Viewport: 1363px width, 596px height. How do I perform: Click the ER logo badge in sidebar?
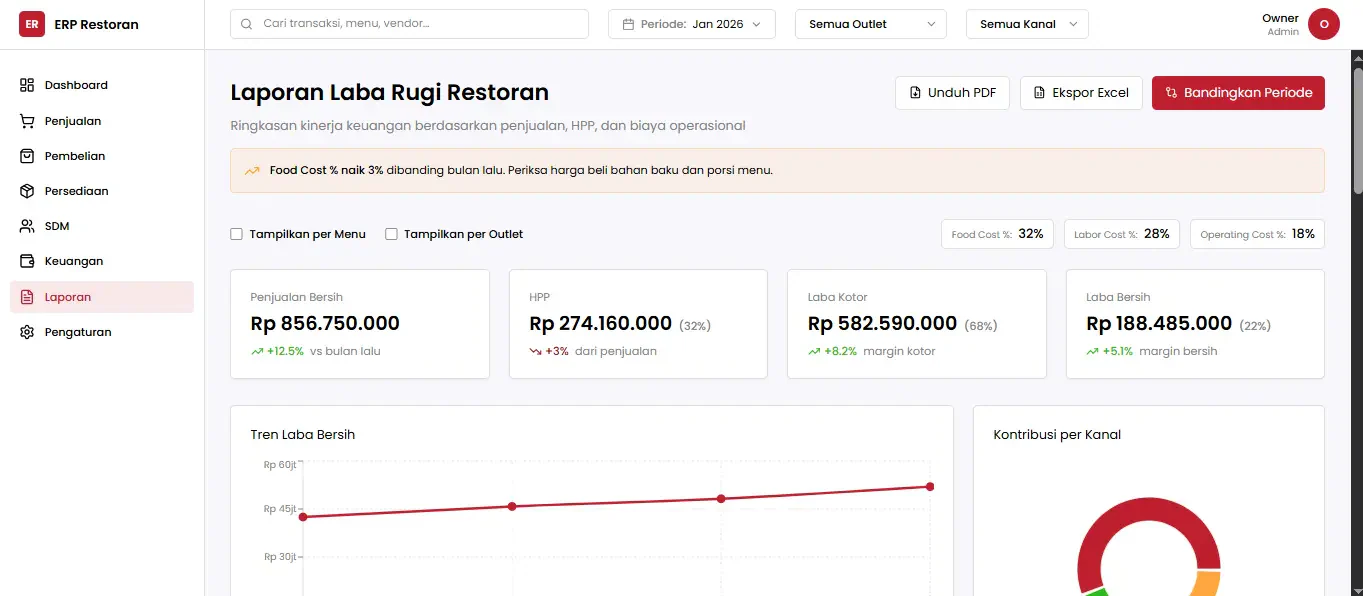pos(32,24)
